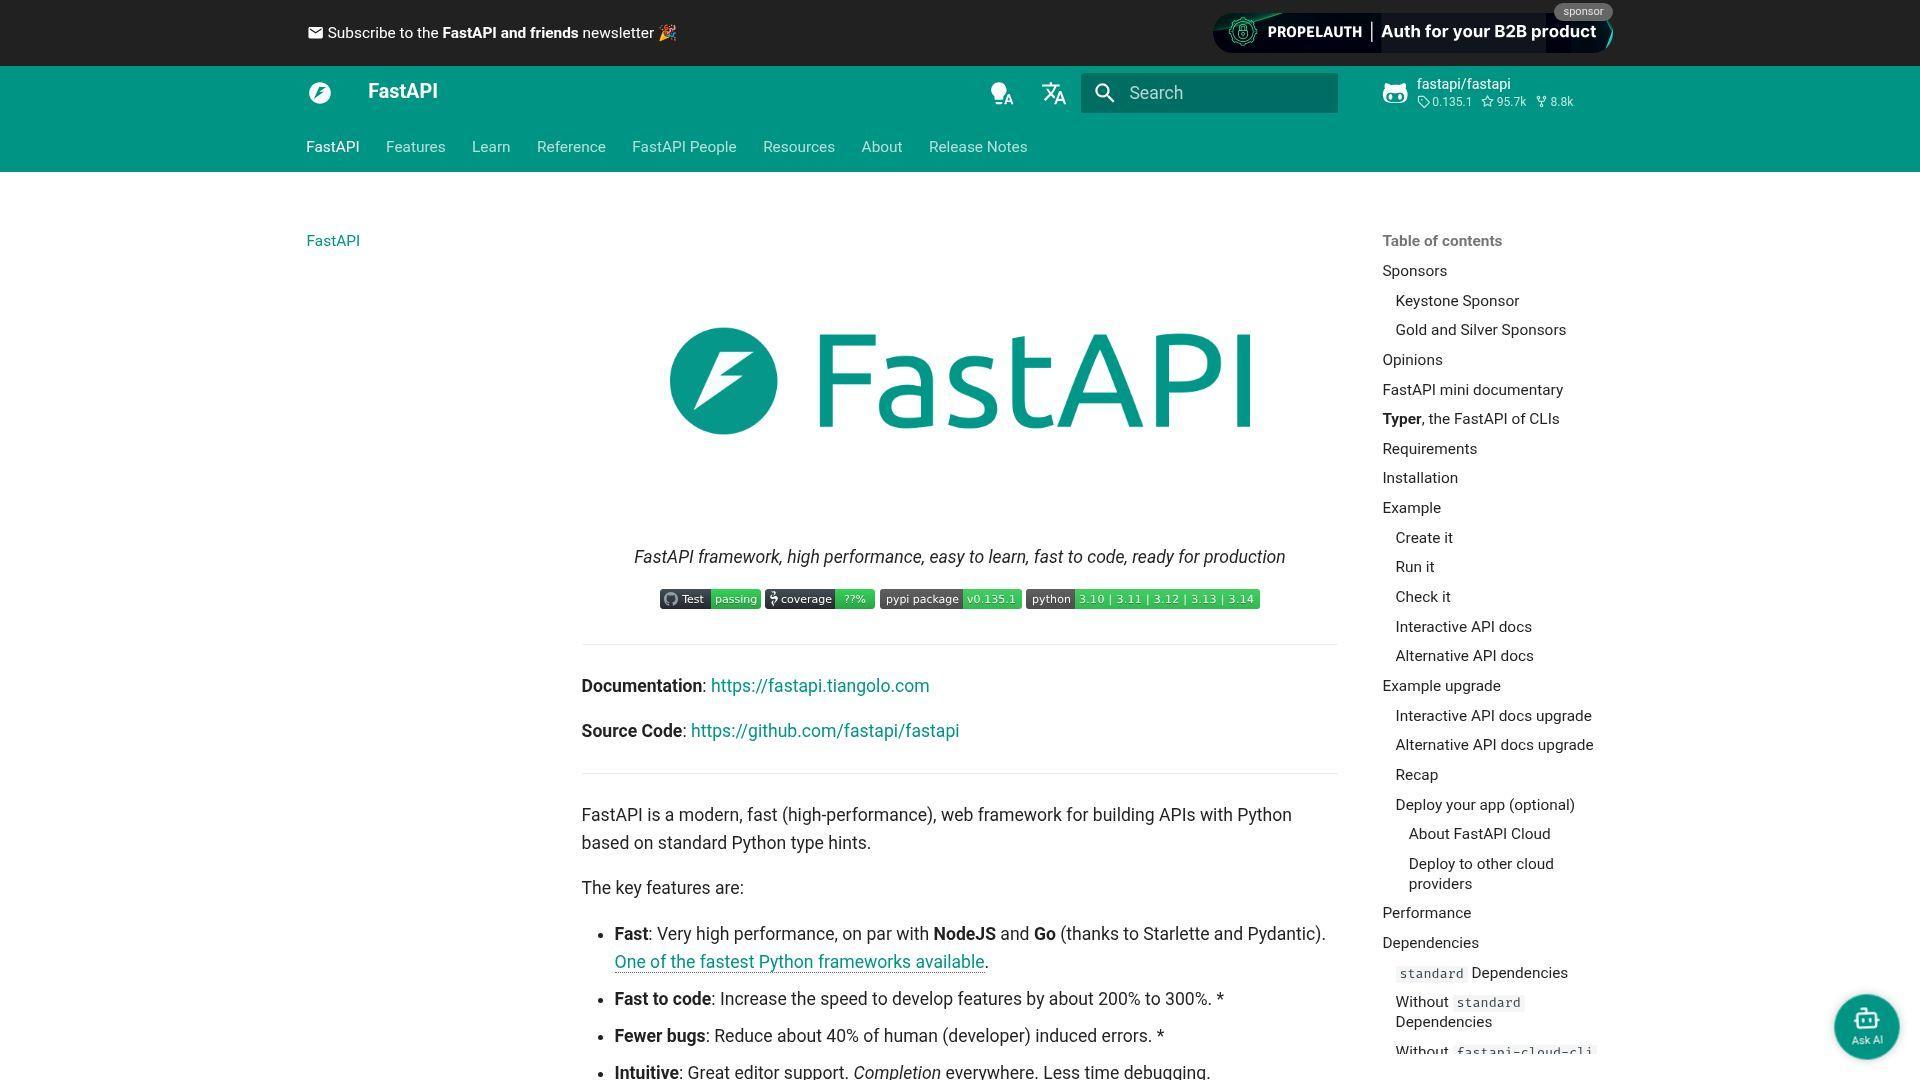Click the search magnifier icon
This screenshot has width=1920, height=1080.
coord(1105,93)
